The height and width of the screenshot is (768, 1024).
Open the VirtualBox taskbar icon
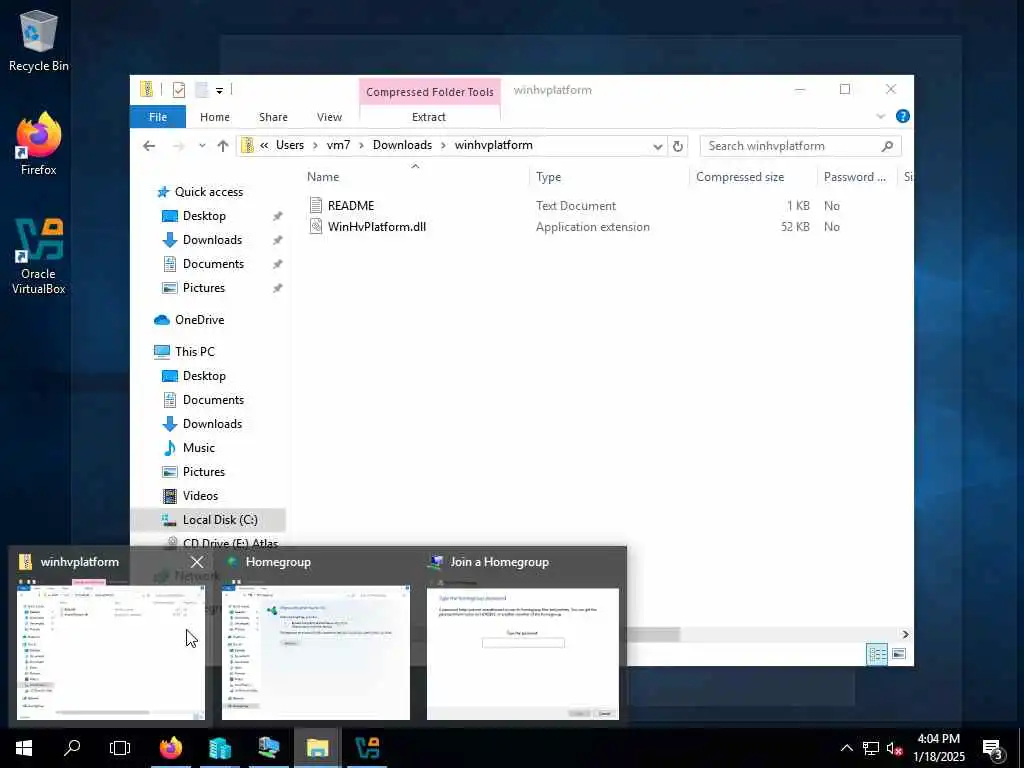[366, 748]
